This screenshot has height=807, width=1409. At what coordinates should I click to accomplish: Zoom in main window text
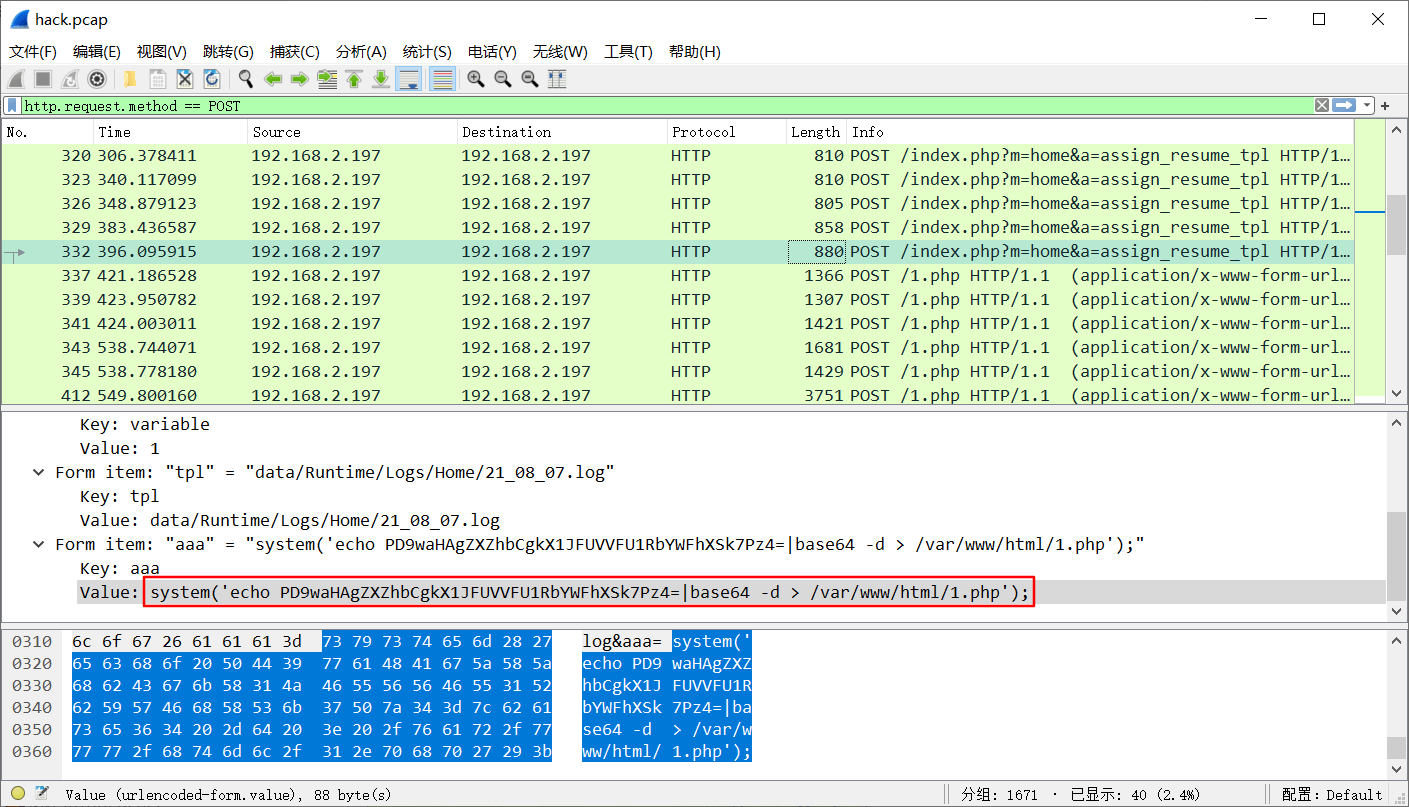point(475,79)
